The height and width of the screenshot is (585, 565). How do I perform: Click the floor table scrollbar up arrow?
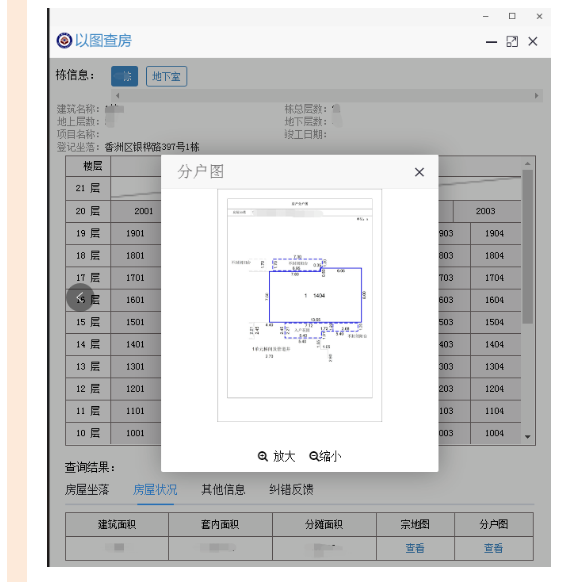pyautogui.click(x=527, y=164)
